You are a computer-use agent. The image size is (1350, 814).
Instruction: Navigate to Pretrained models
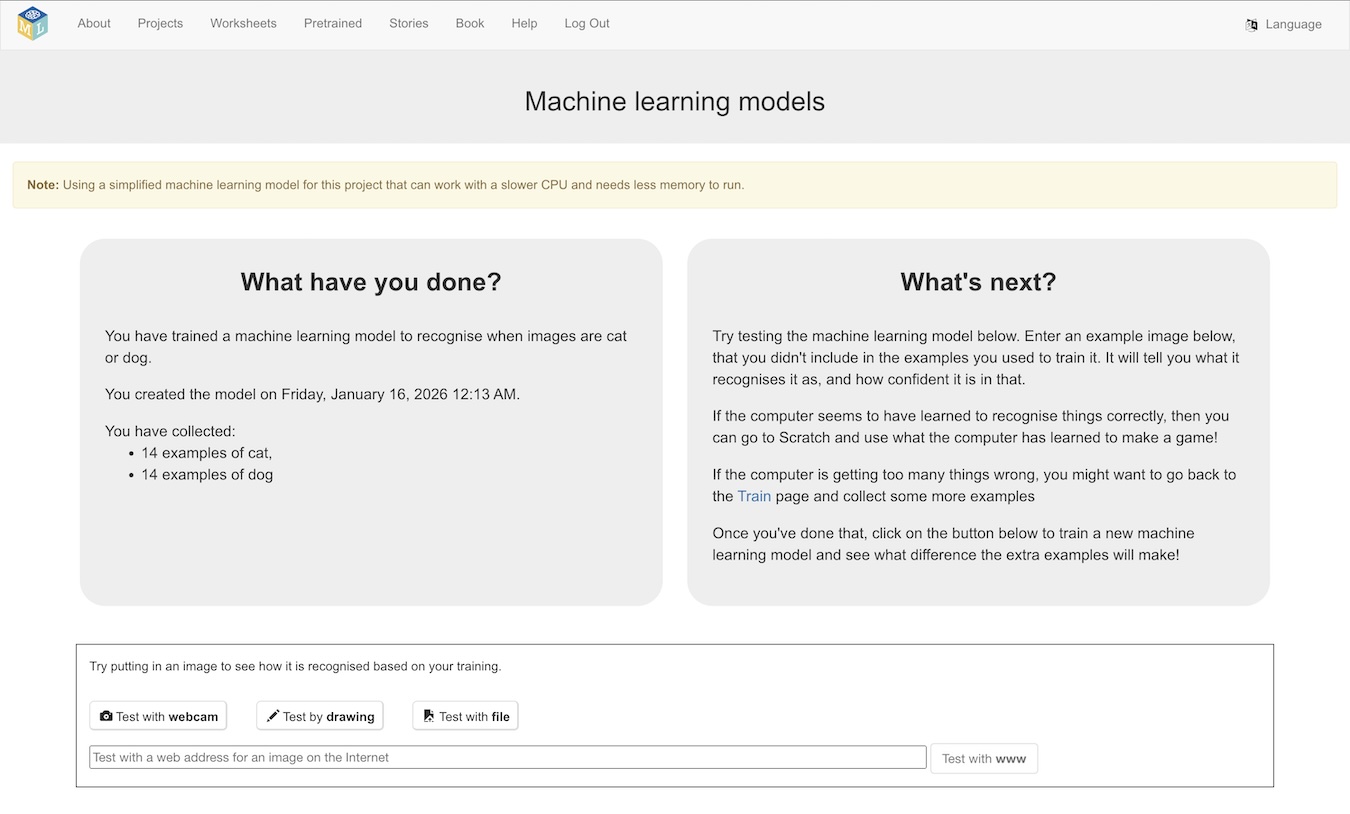pyautogui.click(x=333, y=24)
